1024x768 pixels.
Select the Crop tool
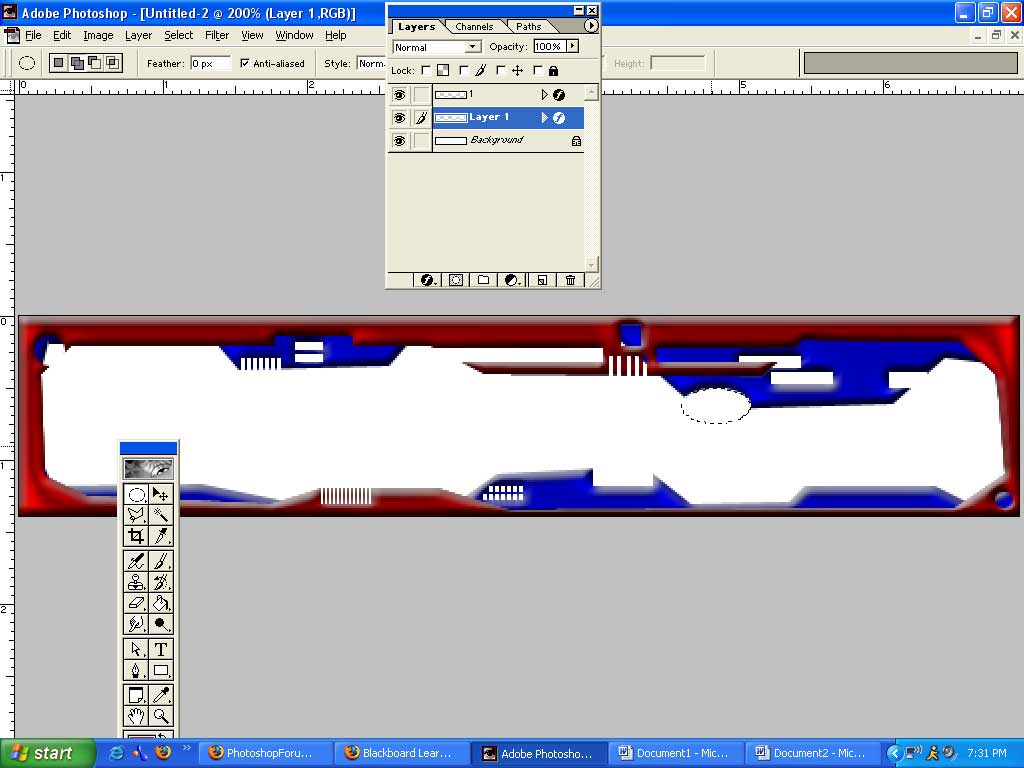click(136, 537)
